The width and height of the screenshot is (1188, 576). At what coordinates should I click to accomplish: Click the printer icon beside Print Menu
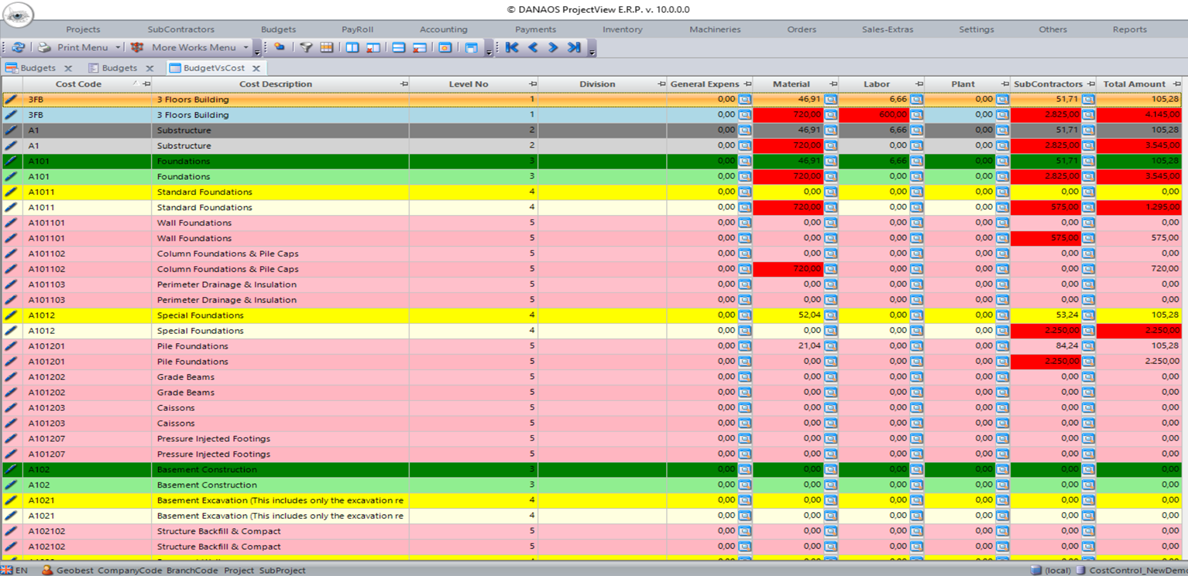44,47
